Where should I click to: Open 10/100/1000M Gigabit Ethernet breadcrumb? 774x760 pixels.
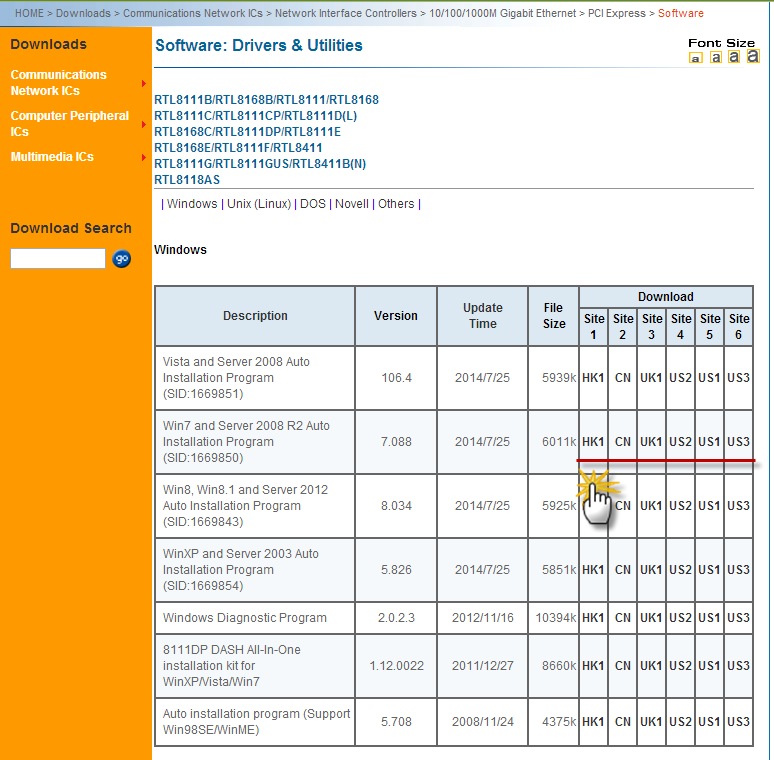(x=503, y=13)
